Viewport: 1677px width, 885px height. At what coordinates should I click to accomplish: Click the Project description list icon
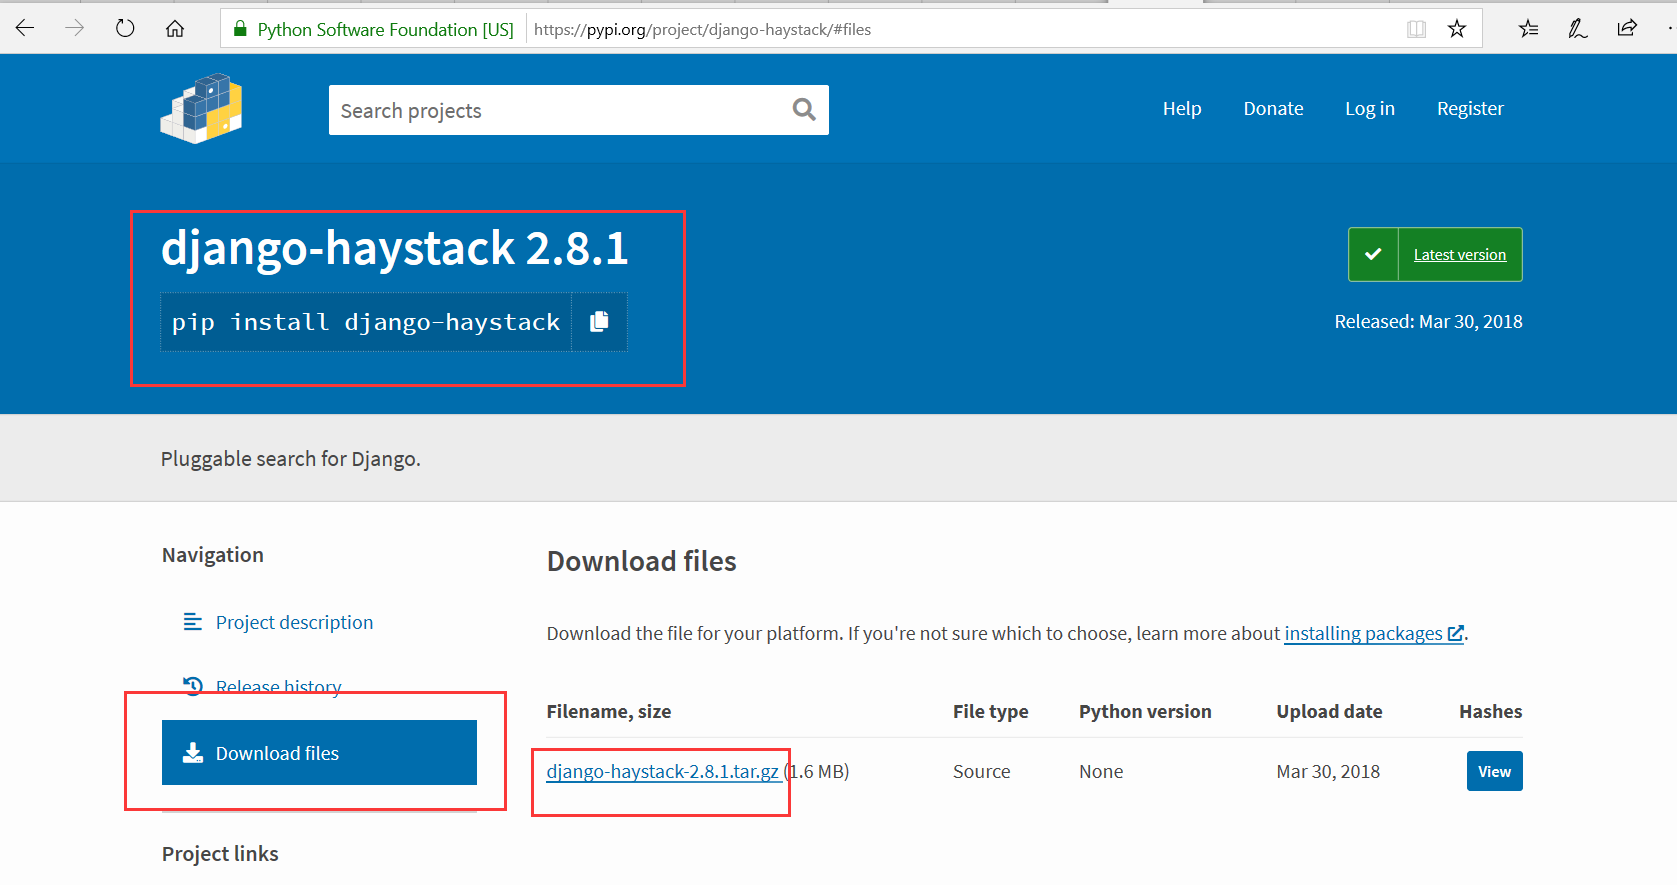(193, 622)
